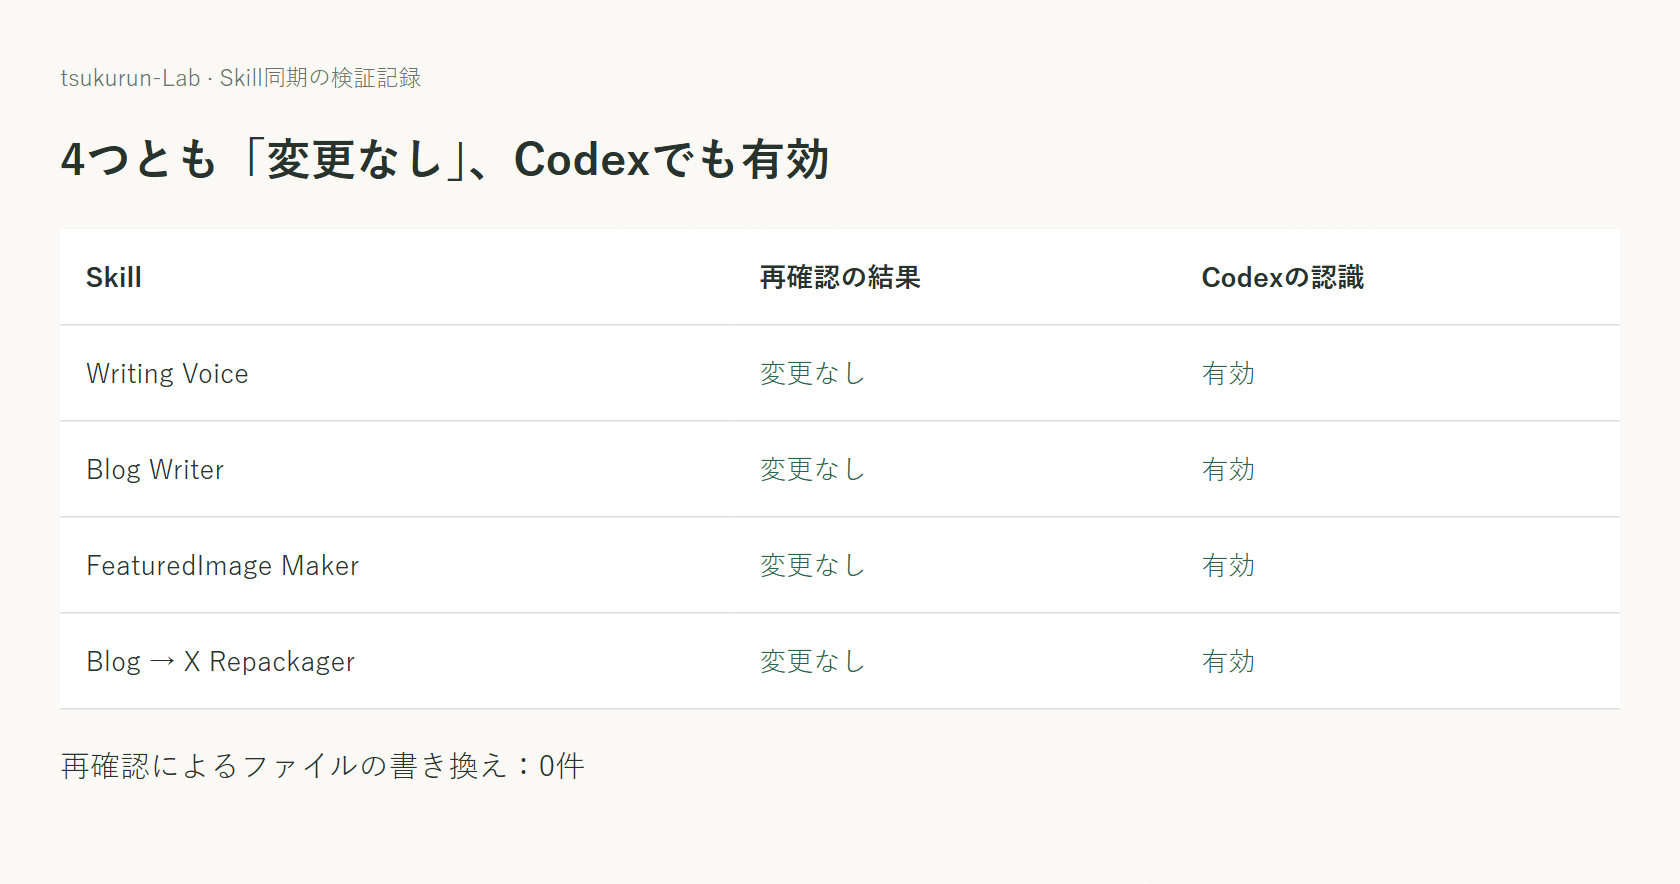Select the FeaturedImage Maker row name

(222, 565)
